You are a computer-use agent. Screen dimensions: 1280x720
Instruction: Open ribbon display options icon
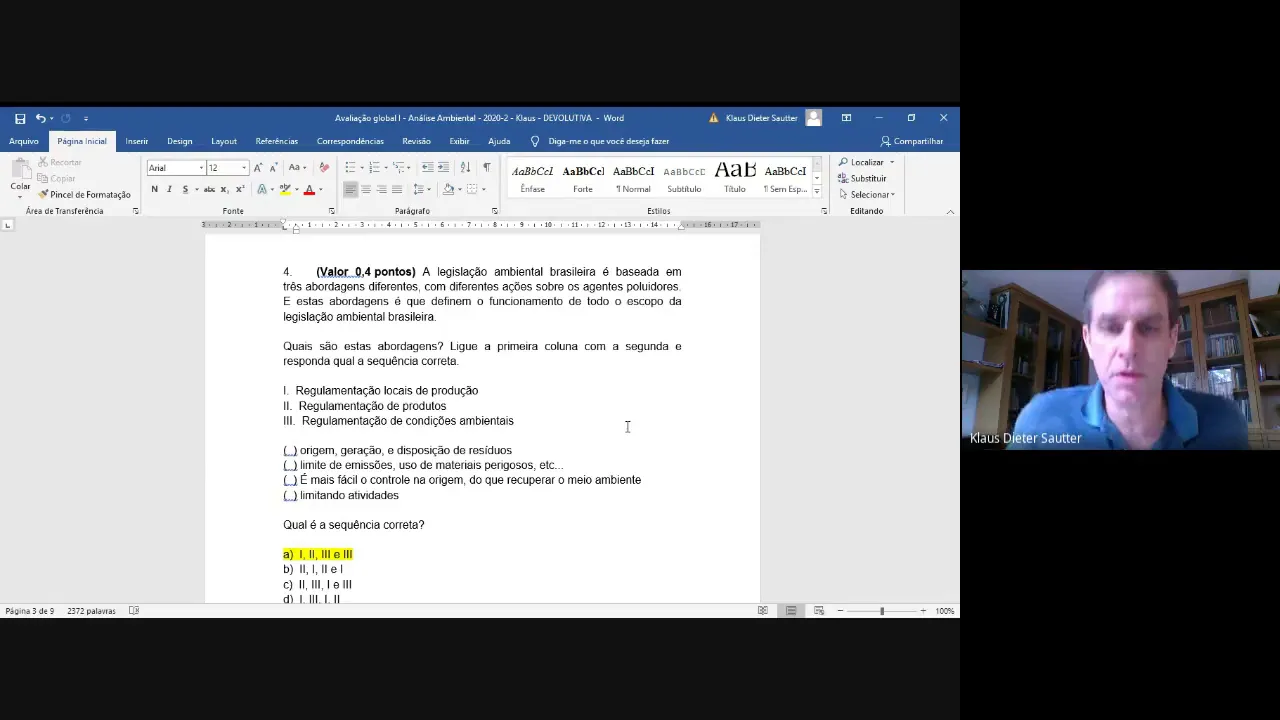point(846,118)
